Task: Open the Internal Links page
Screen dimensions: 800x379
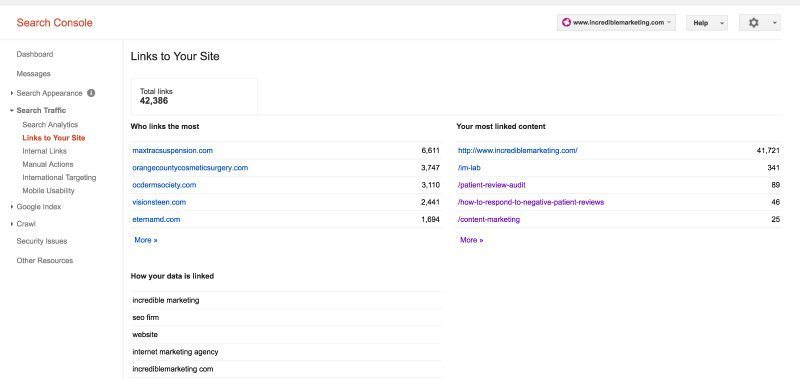Action: click(x=44, y=151)
